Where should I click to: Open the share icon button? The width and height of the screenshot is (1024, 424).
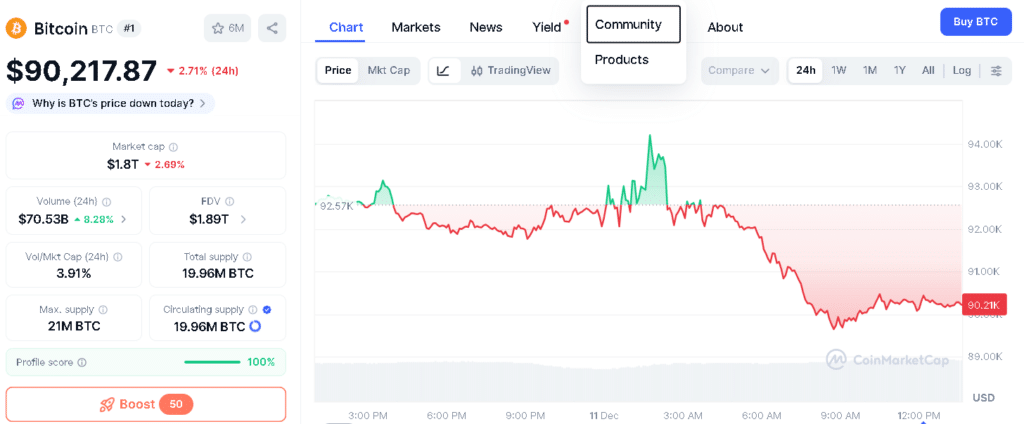pos(272,28)
